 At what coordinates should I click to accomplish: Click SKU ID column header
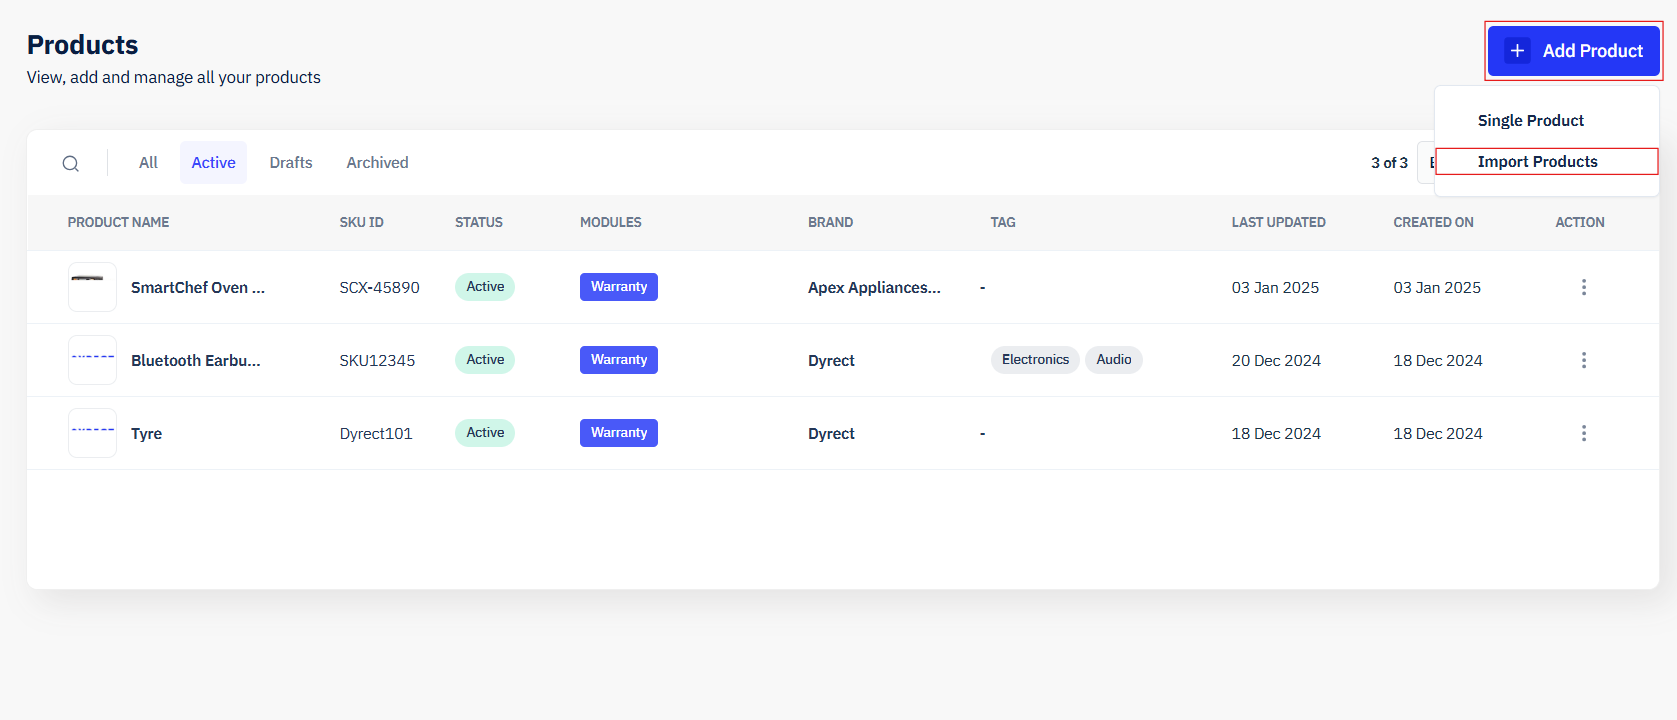(361, 222)
